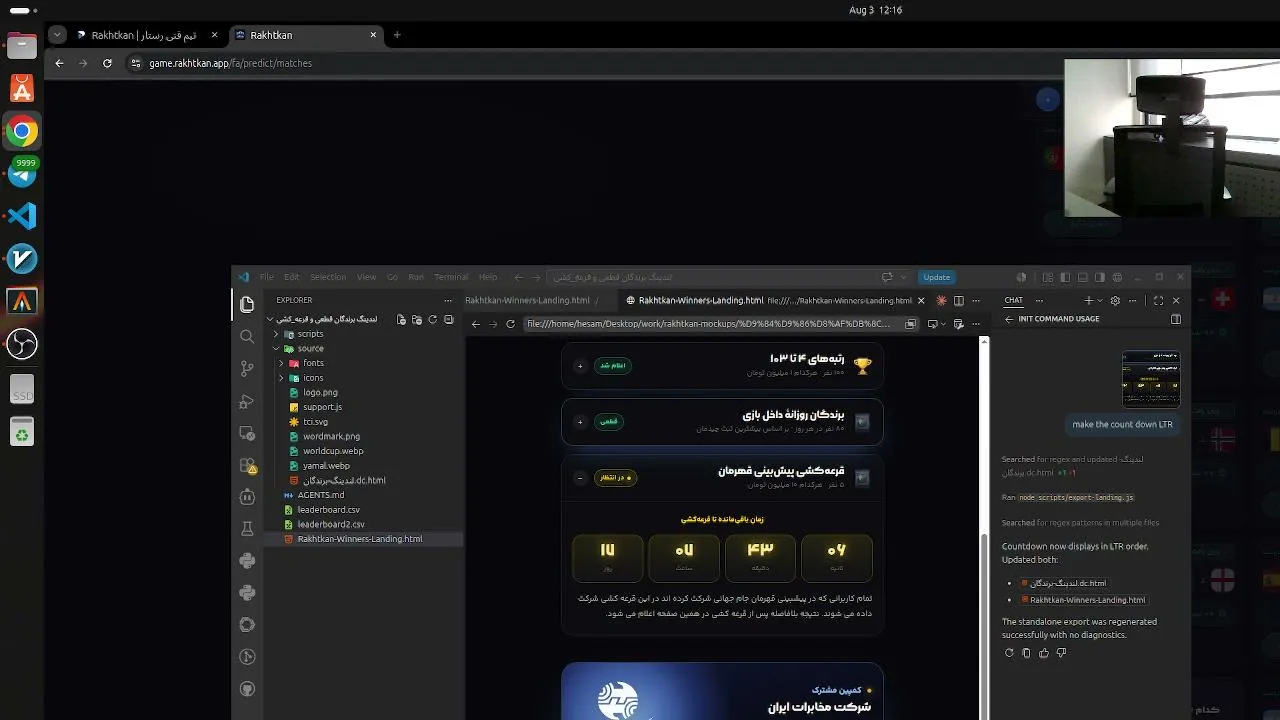Click the Claude icon in editor toolbar
The image size is (1280, 720).
[941, 300]
